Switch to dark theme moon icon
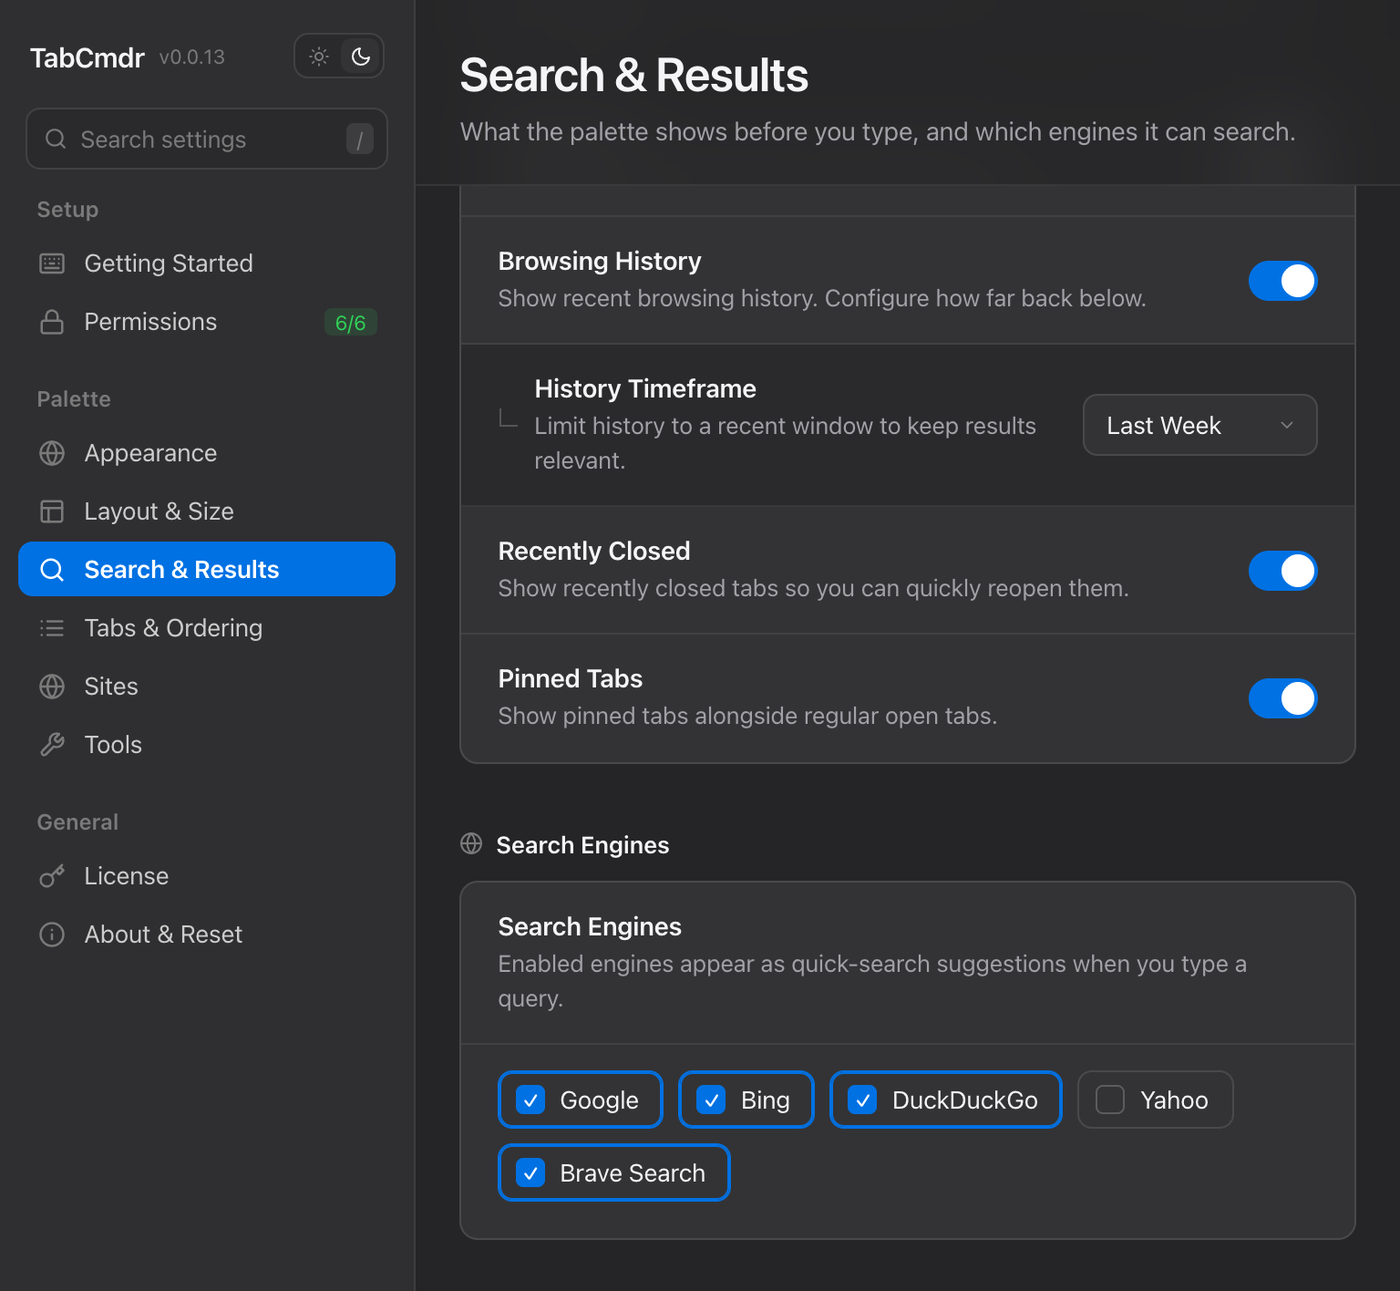 point(361,56)
